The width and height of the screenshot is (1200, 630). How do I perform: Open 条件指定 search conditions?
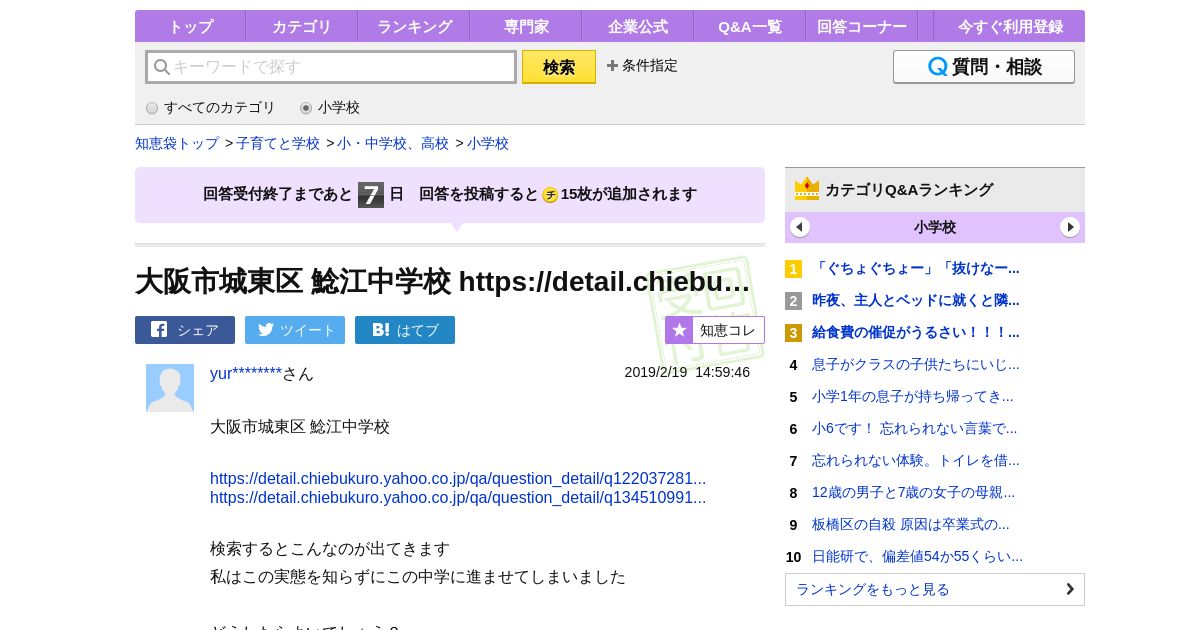[x=642, y=65]
